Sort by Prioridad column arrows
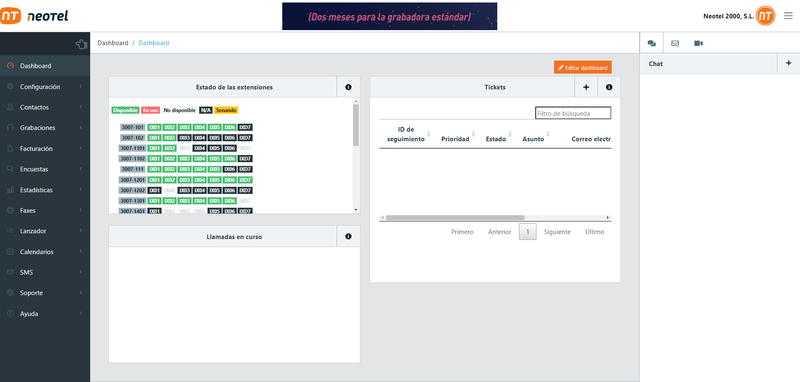Screen dimensions: 800x382 click(473, 134)
